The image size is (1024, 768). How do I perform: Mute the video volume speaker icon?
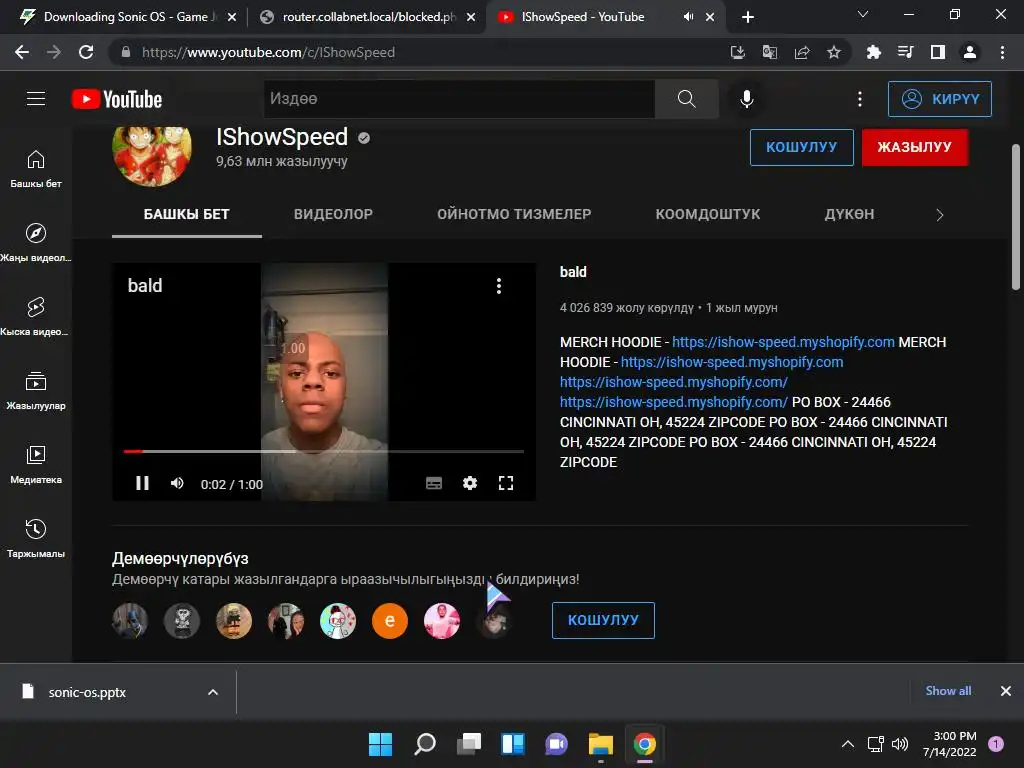click(177, 483)
